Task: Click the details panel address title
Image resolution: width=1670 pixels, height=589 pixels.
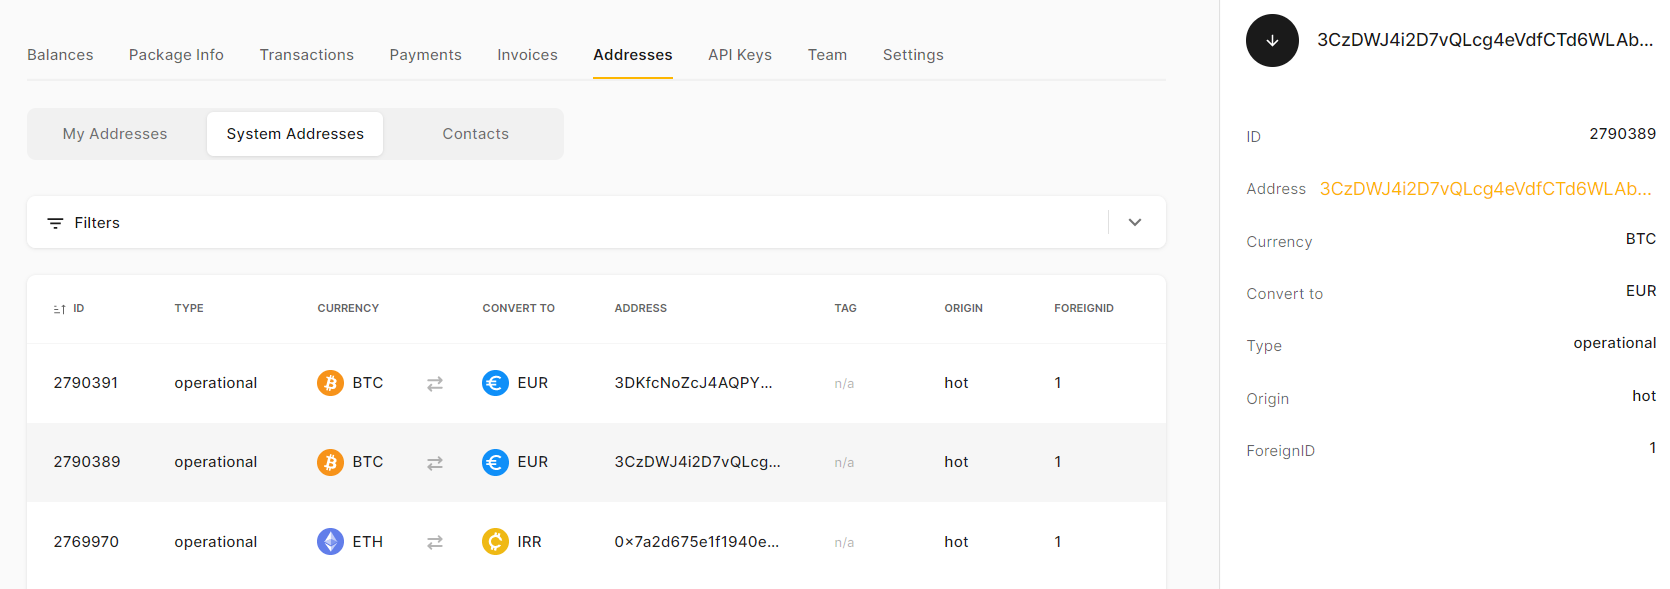Action: click(1485, 40)
